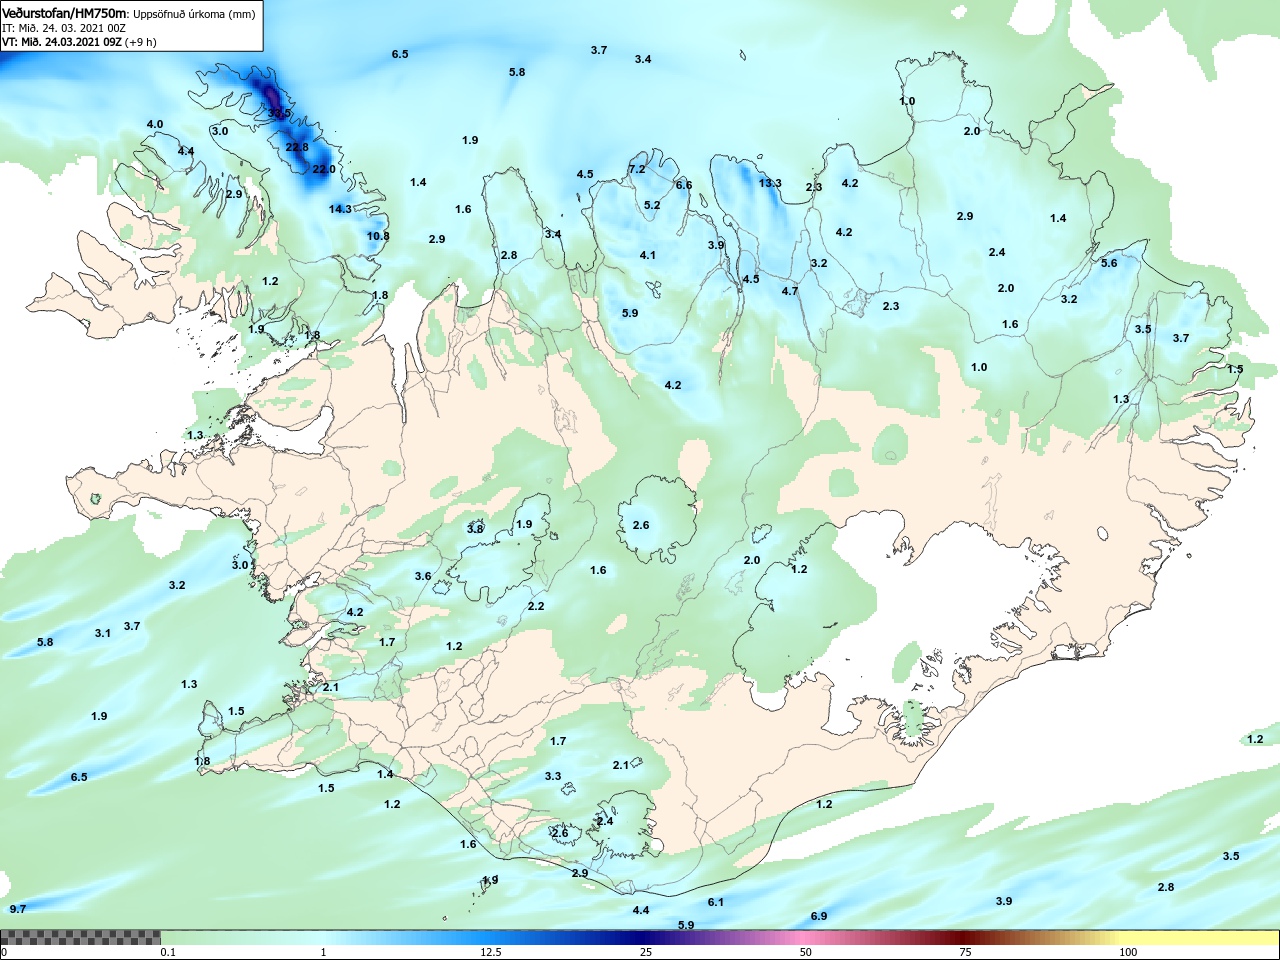
Task: Click the 3.6 value on the map
Action: click(423, 576)
